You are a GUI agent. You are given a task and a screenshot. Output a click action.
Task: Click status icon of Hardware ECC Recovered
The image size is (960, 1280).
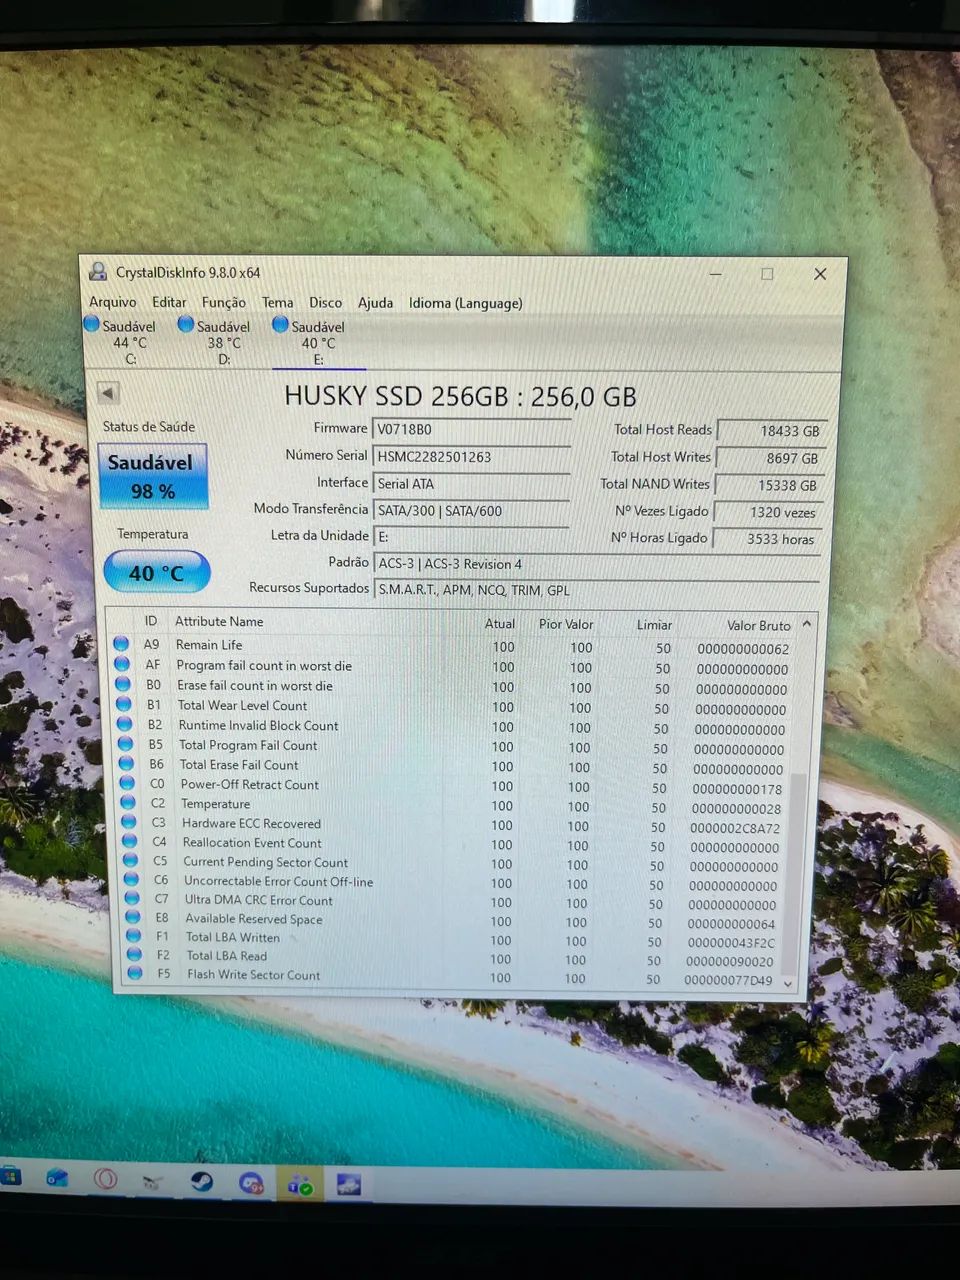click(x=129, y=822)
